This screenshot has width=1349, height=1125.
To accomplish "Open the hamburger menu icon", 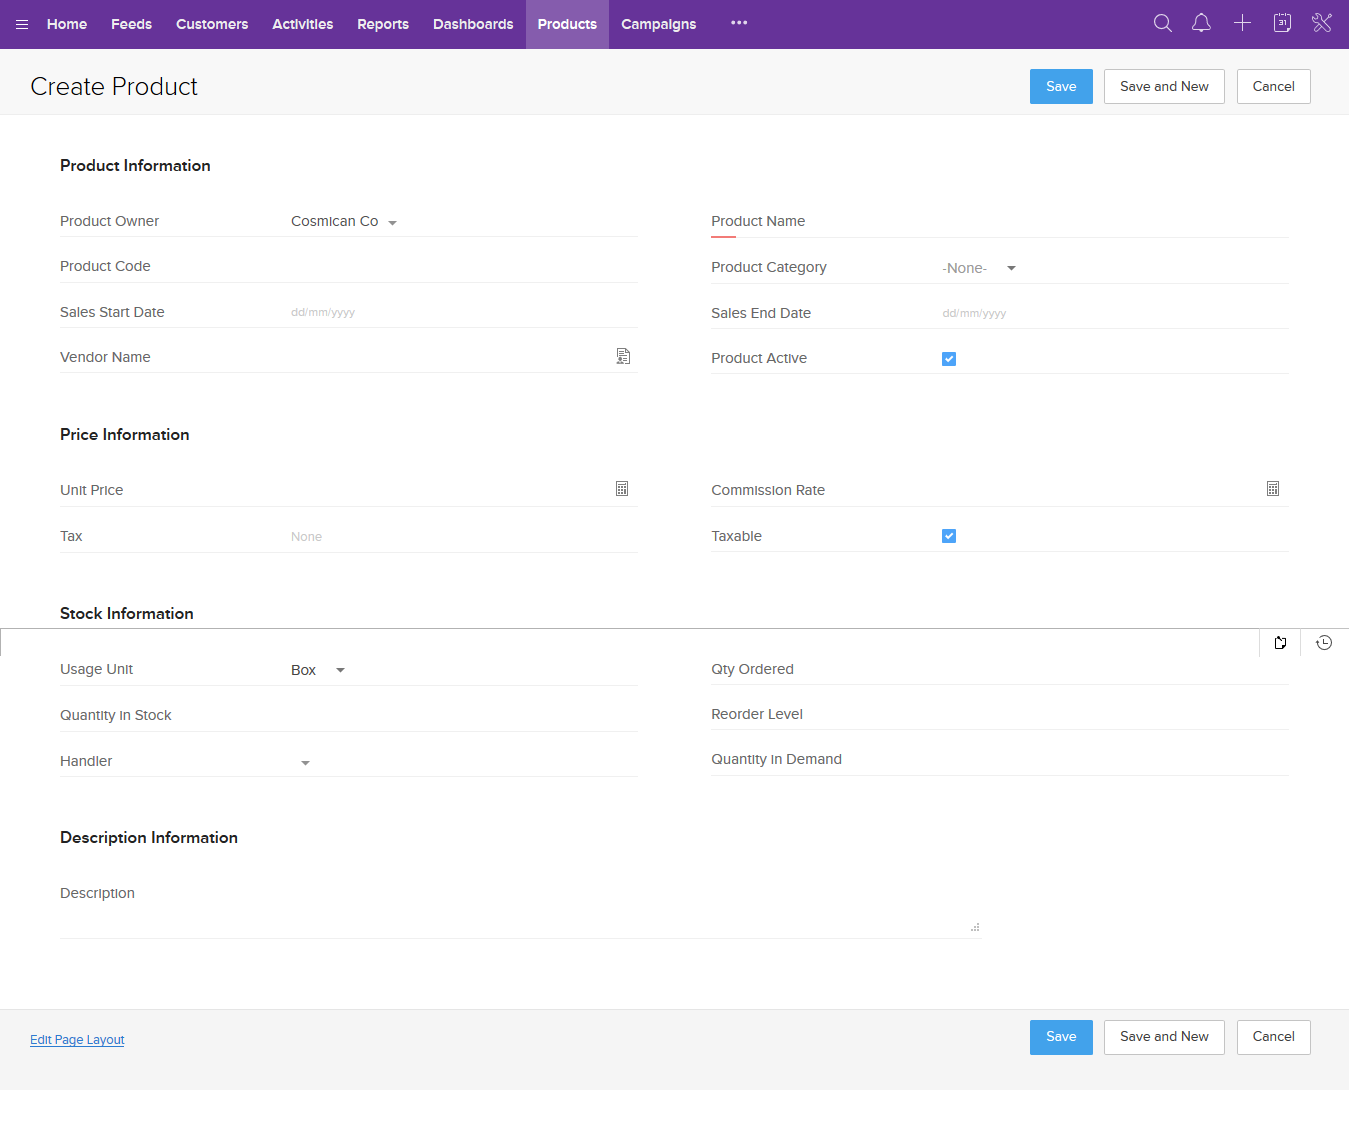I will tap(22, 24).
